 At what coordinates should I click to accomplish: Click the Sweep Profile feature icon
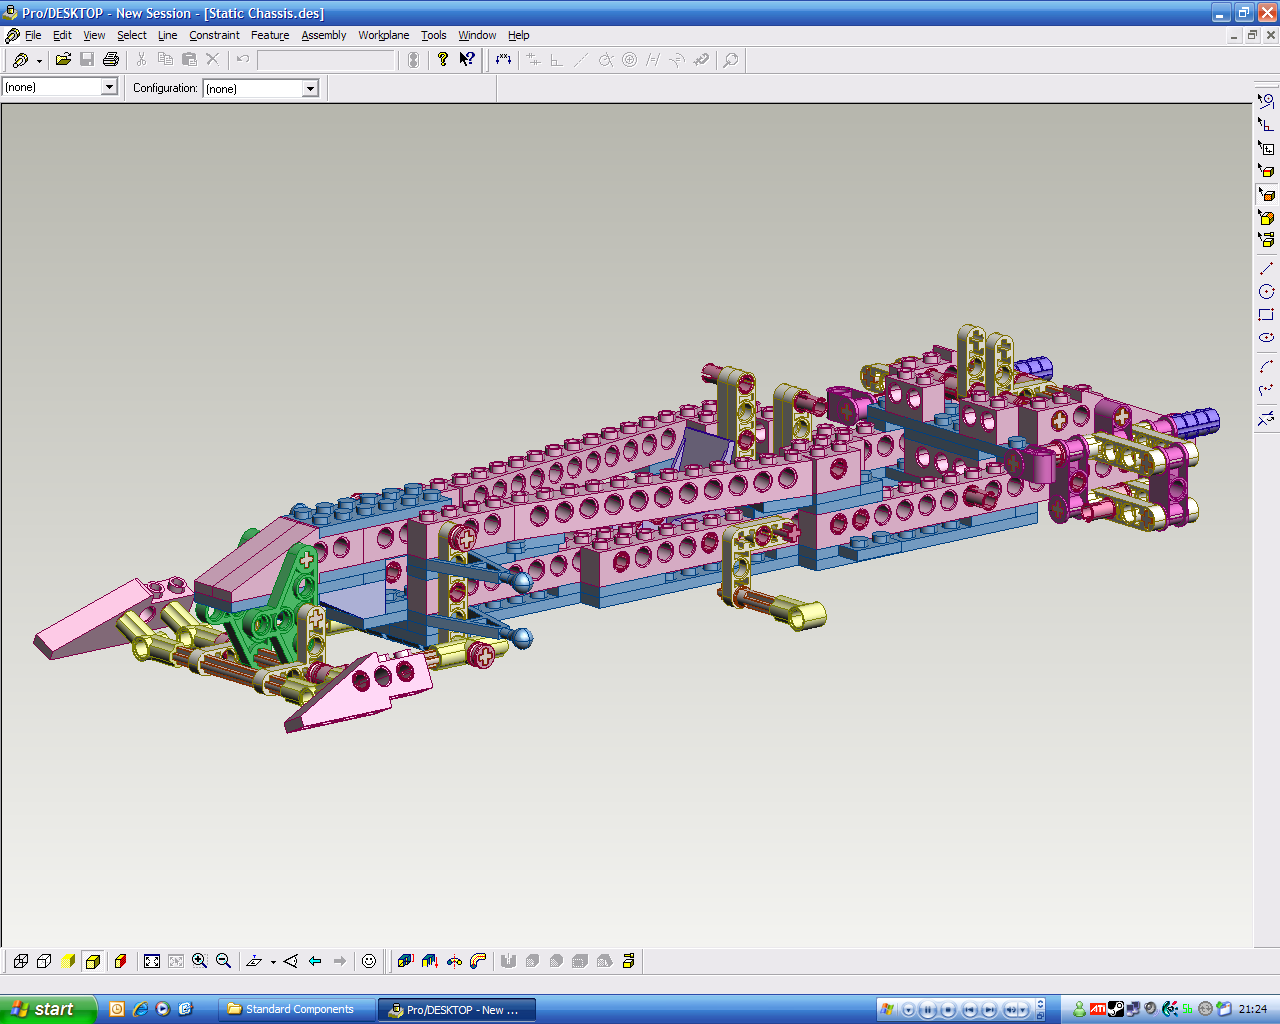coord(478,961)
